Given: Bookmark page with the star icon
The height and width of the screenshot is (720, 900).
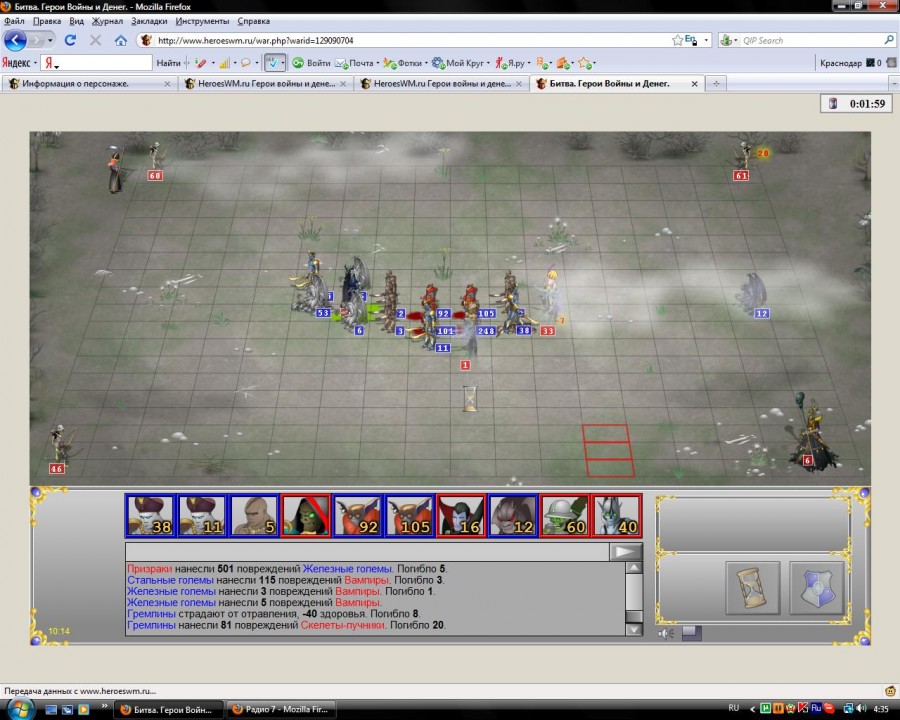Looking at the screenshot, I should (677, 41).
